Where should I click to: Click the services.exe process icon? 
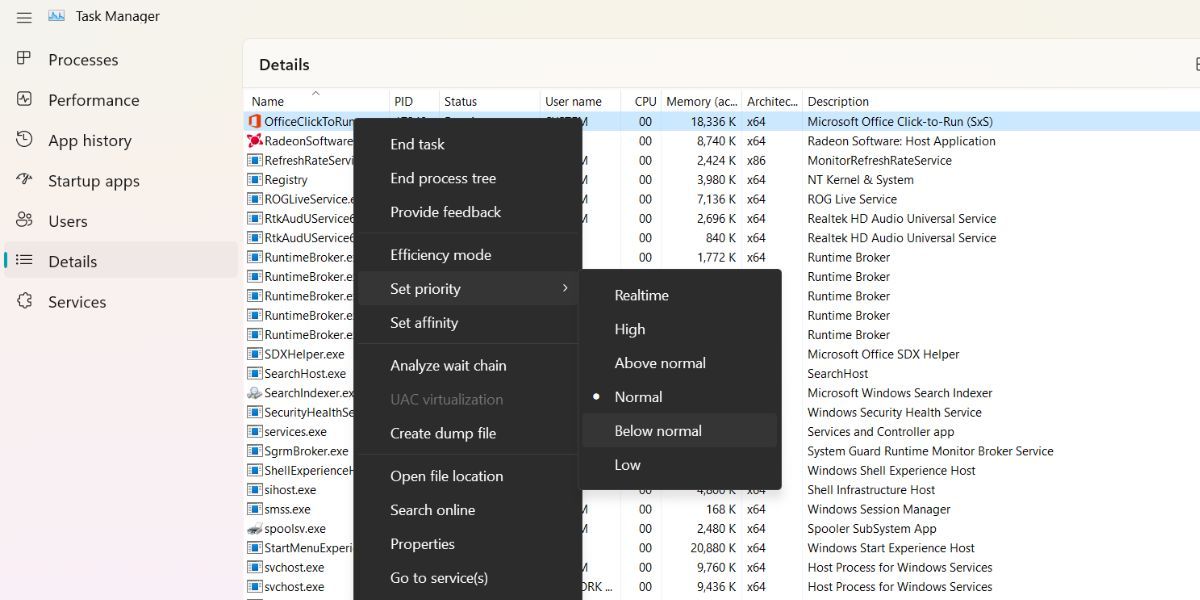coord(255,432)
